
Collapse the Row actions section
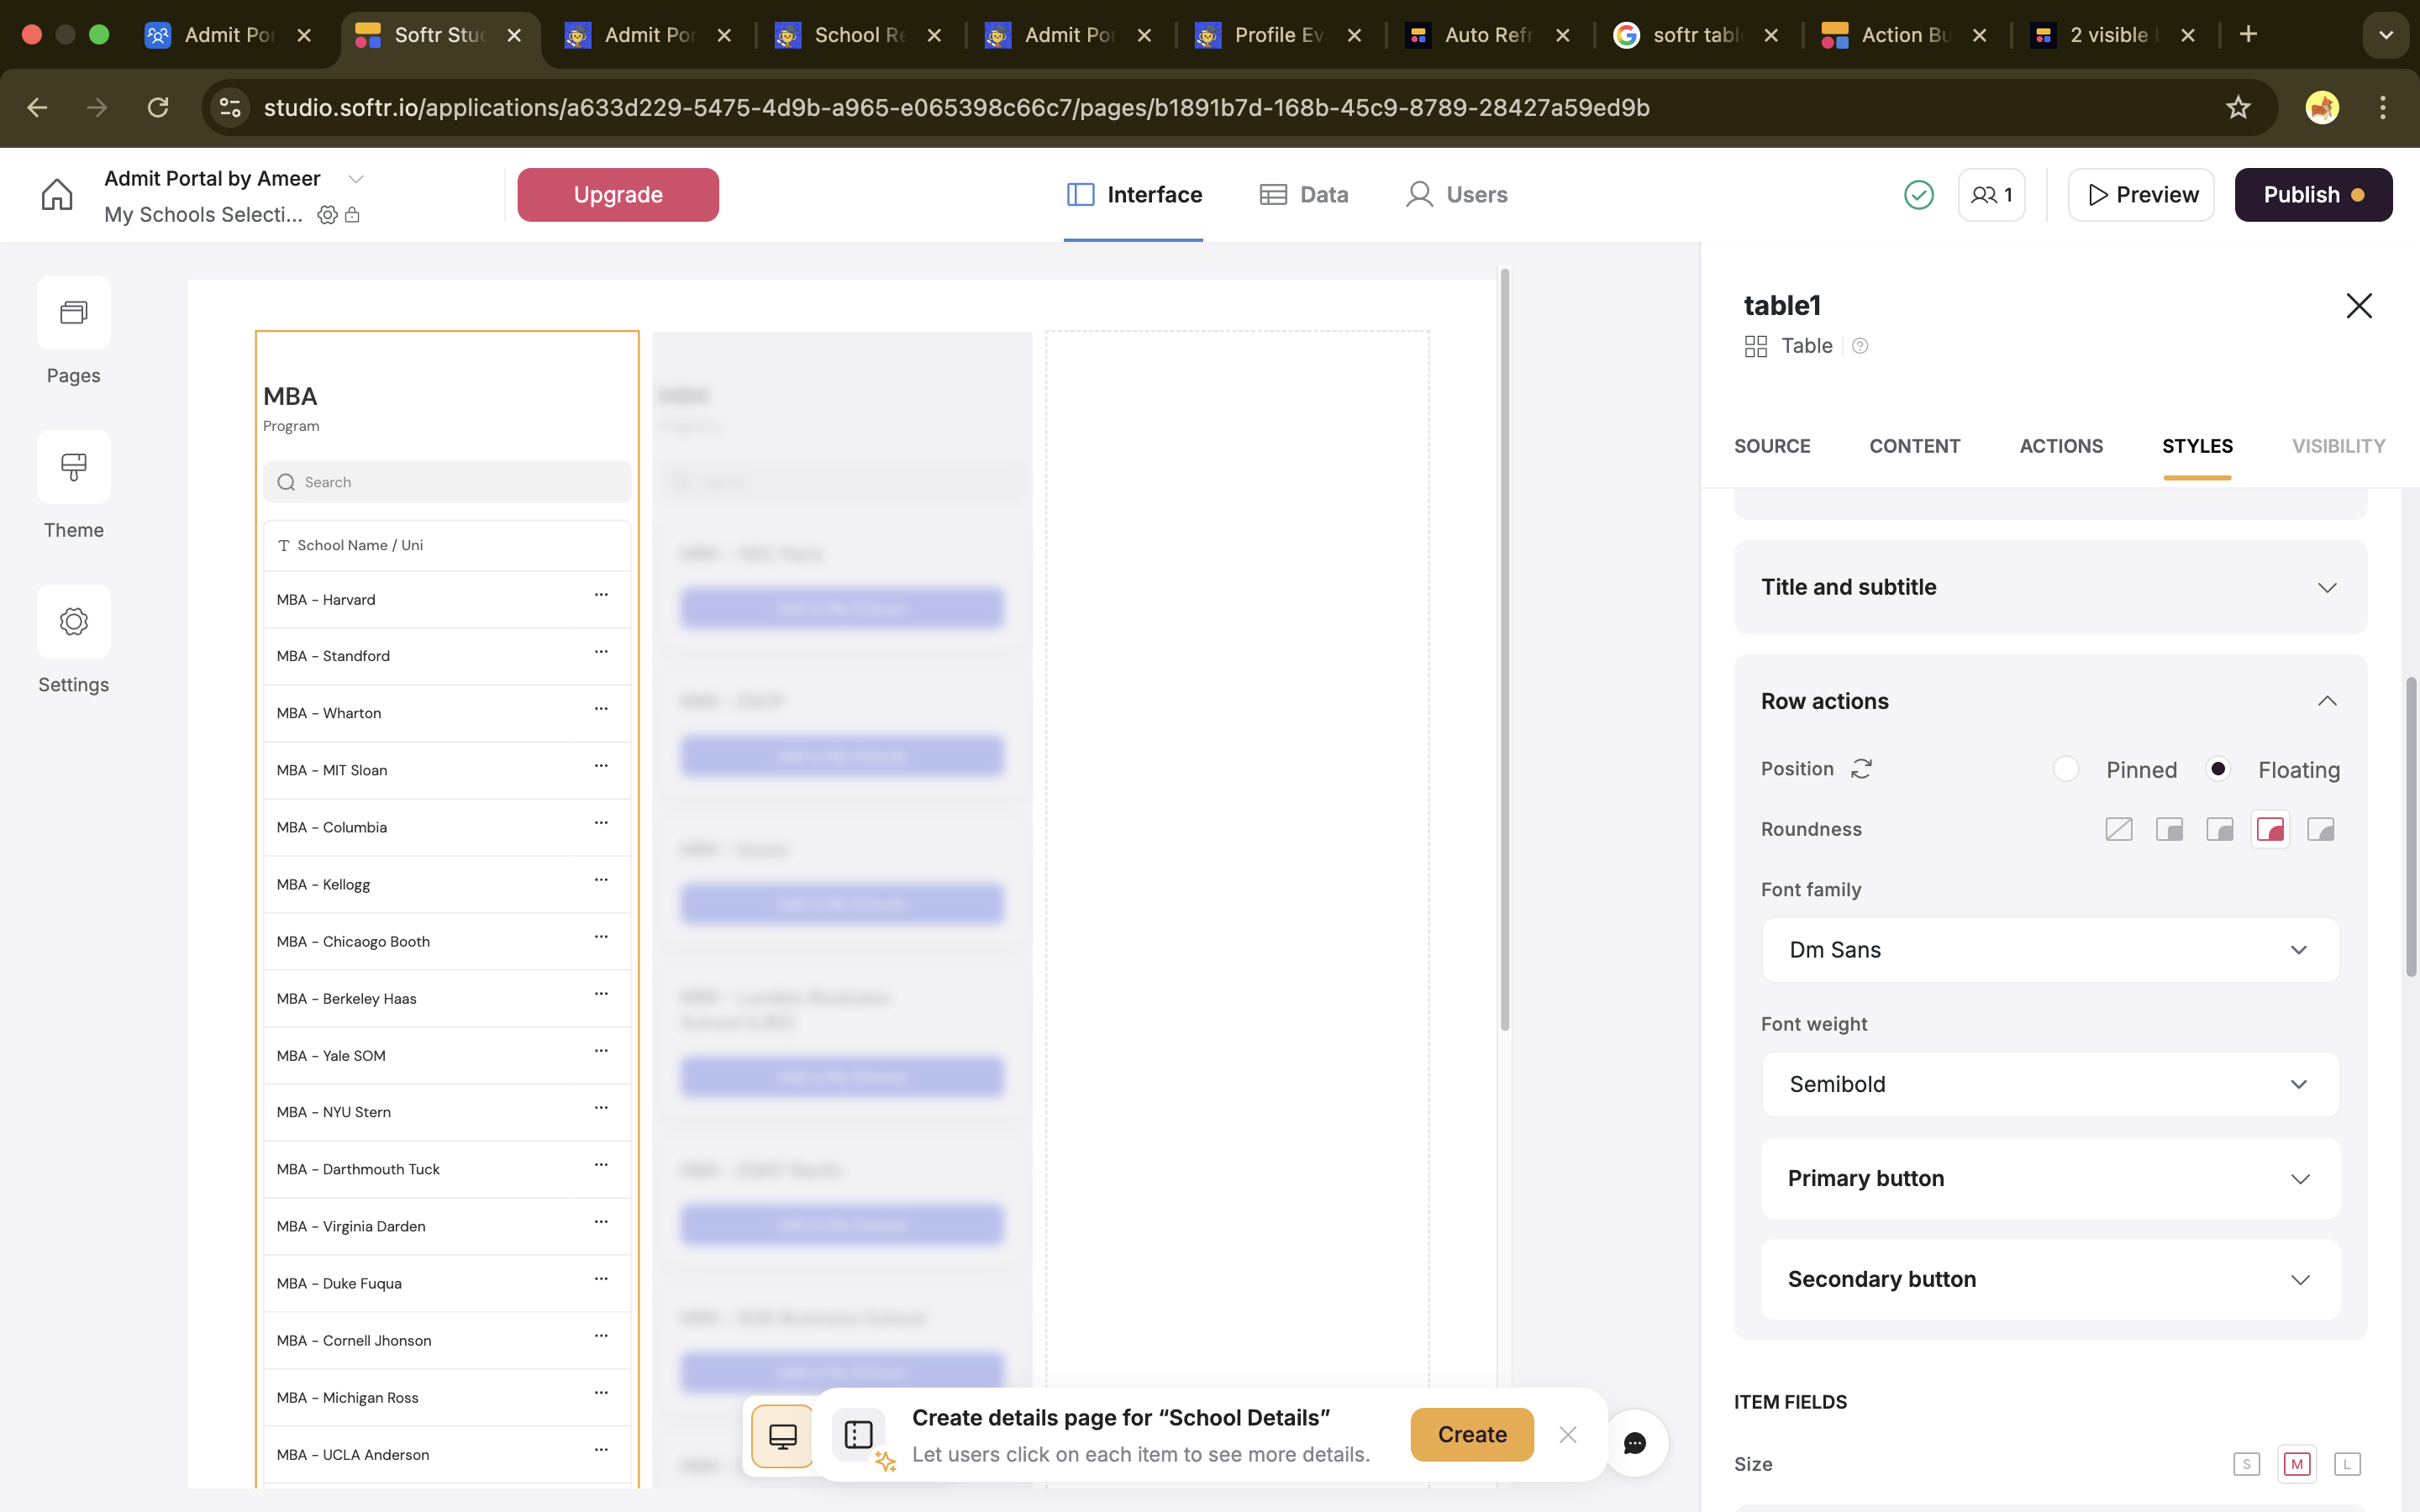[2327, 701]
